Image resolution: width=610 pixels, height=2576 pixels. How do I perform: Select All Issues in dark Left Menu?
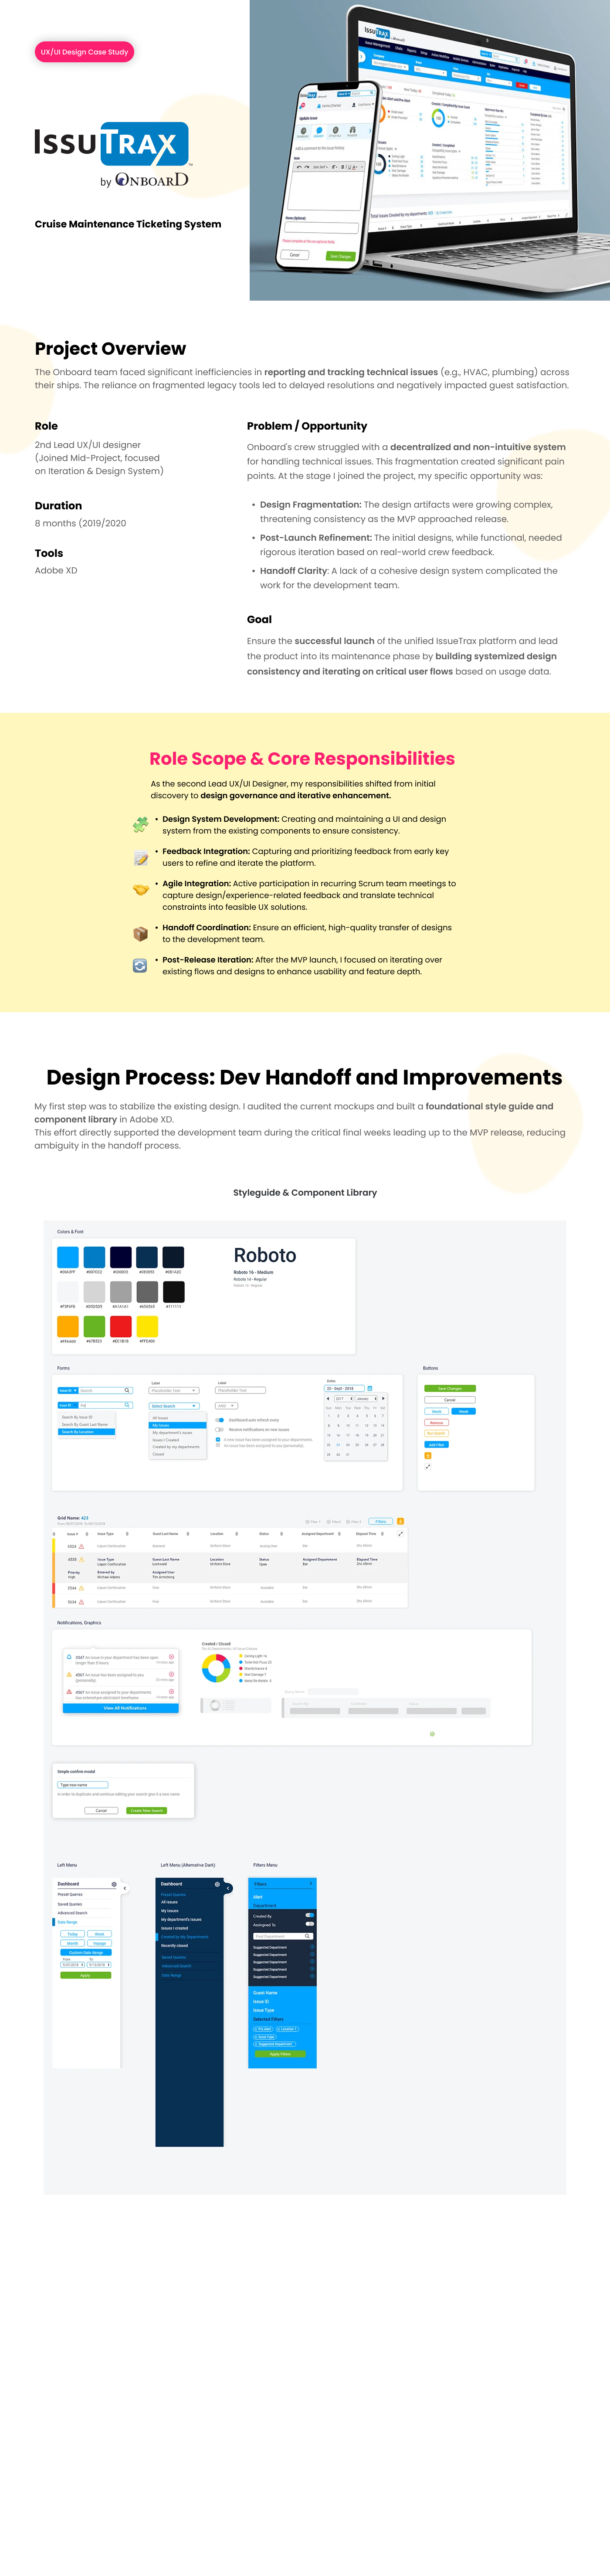point(169,1902)
